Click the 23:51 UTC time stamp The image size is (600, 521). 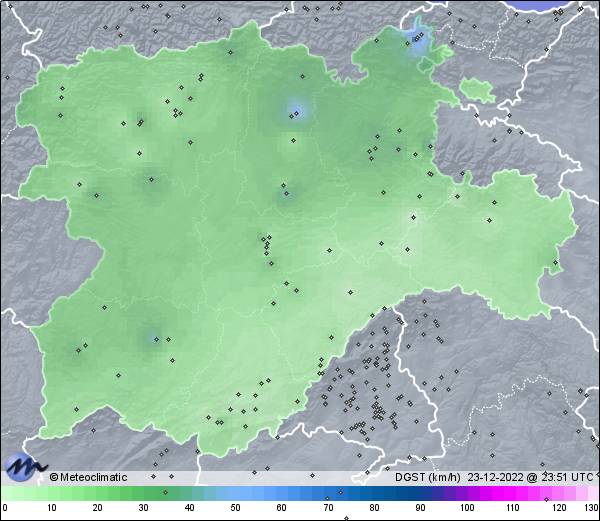tap(567, 477)
